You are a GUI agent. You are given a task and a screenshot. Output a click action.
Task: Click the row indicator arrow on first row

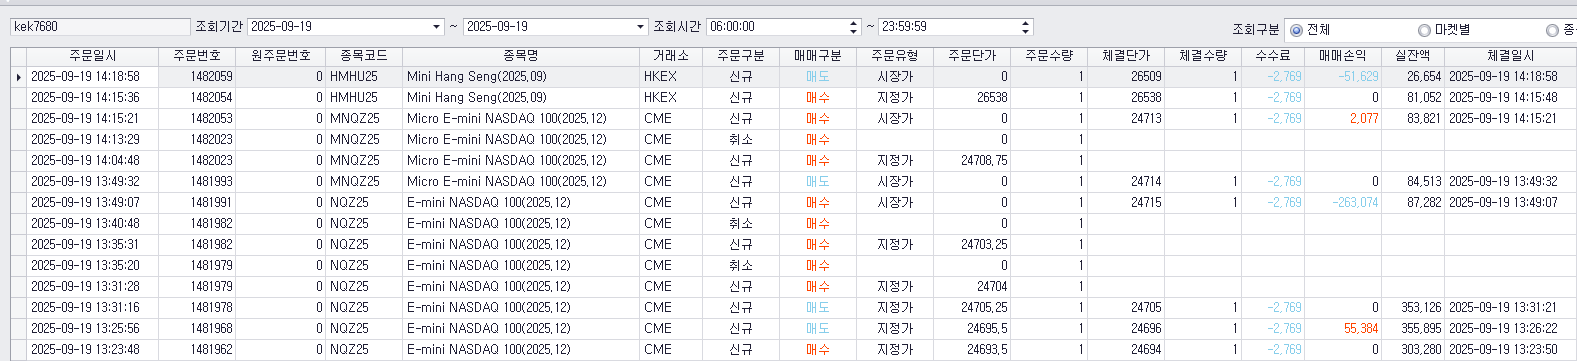click(18, 77)
